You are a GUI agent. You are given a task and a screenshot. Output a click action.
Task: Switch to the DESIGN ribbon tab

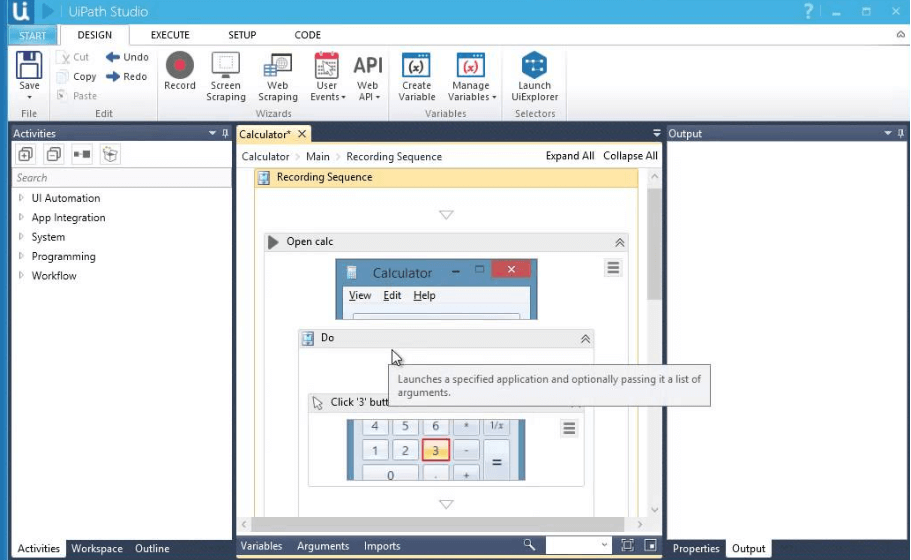pos(95,35)
